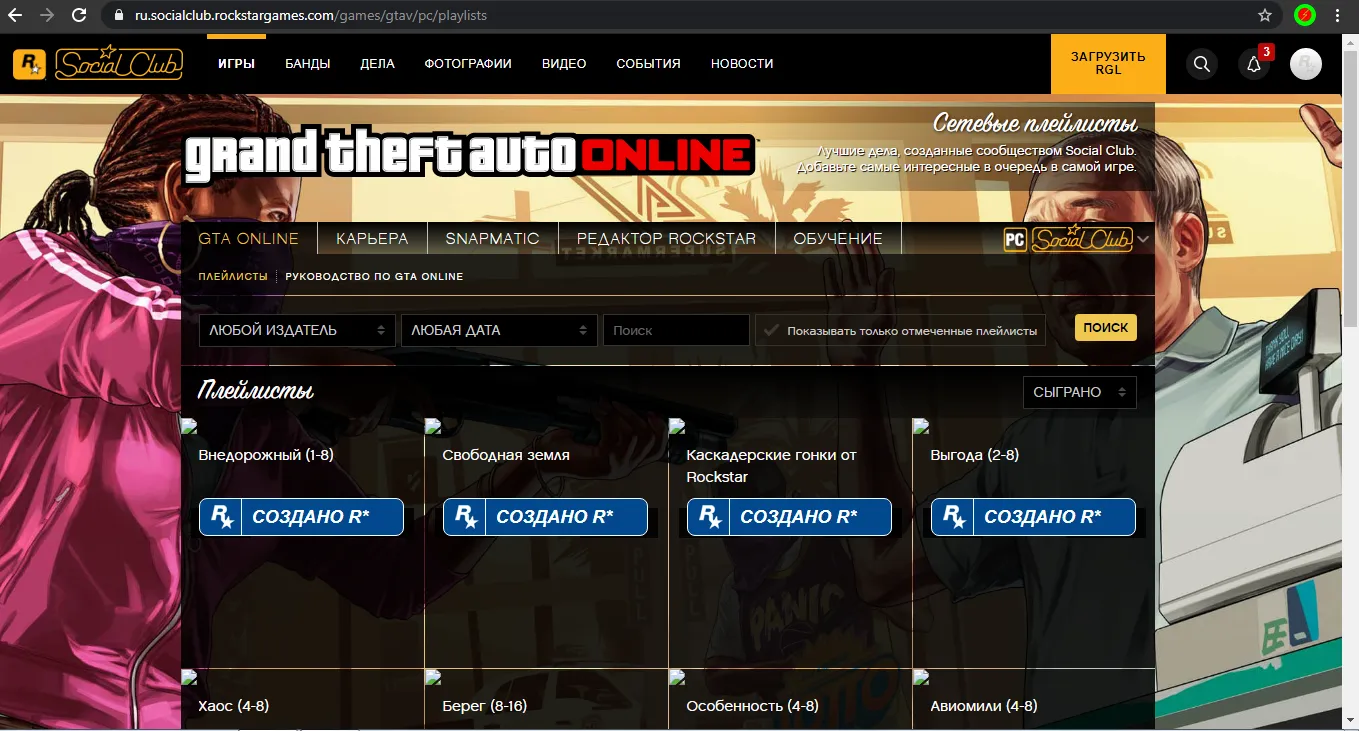The width and height of the screenshot is (1359, 731).
Task: Click R* icon on Внедорожный badge
Action: pos(220,517)
